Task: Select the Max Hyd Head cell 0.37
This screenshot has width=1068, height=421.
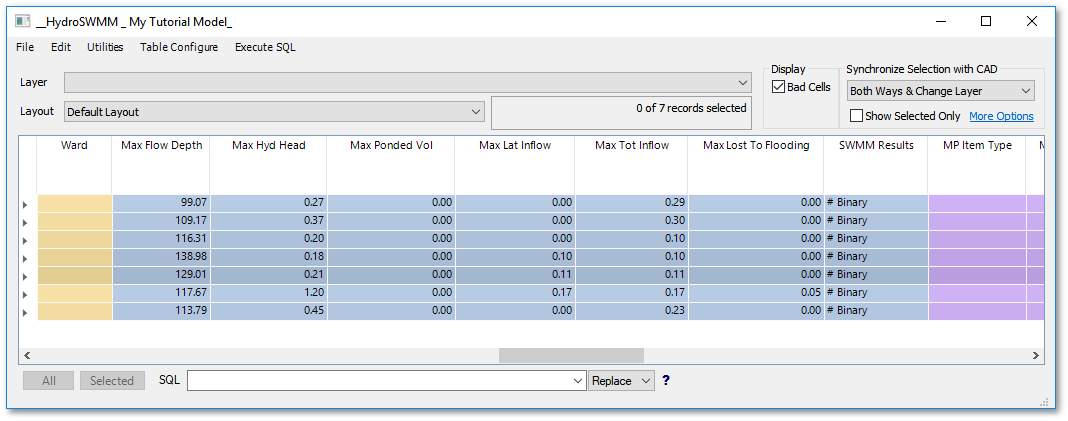Action: (x=268, y=221)
